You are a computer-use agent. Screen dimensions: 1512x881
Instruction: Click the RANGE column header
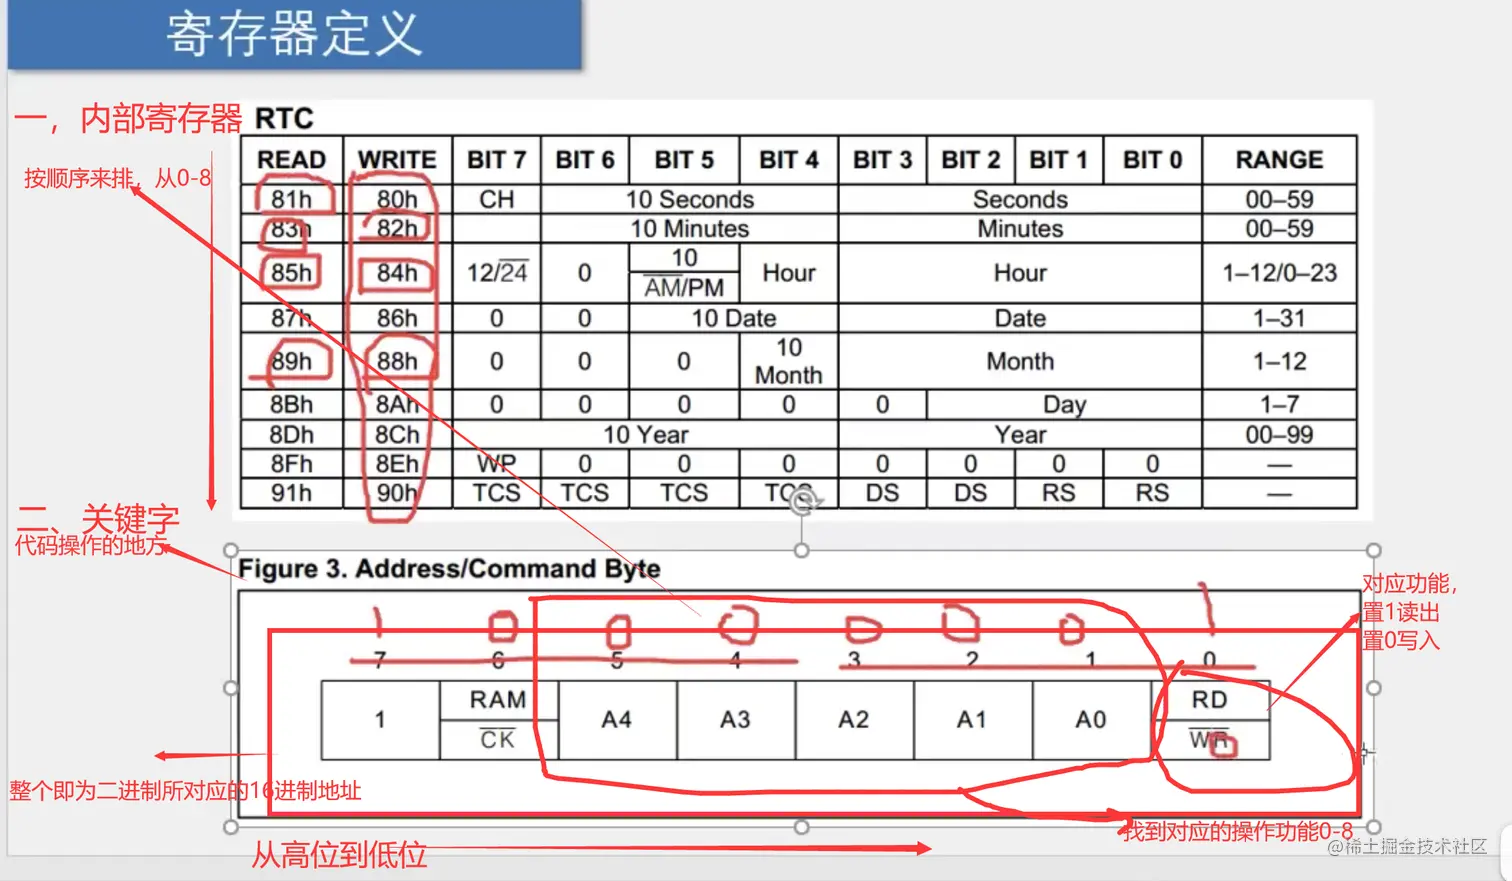(x=1279, y=160)
